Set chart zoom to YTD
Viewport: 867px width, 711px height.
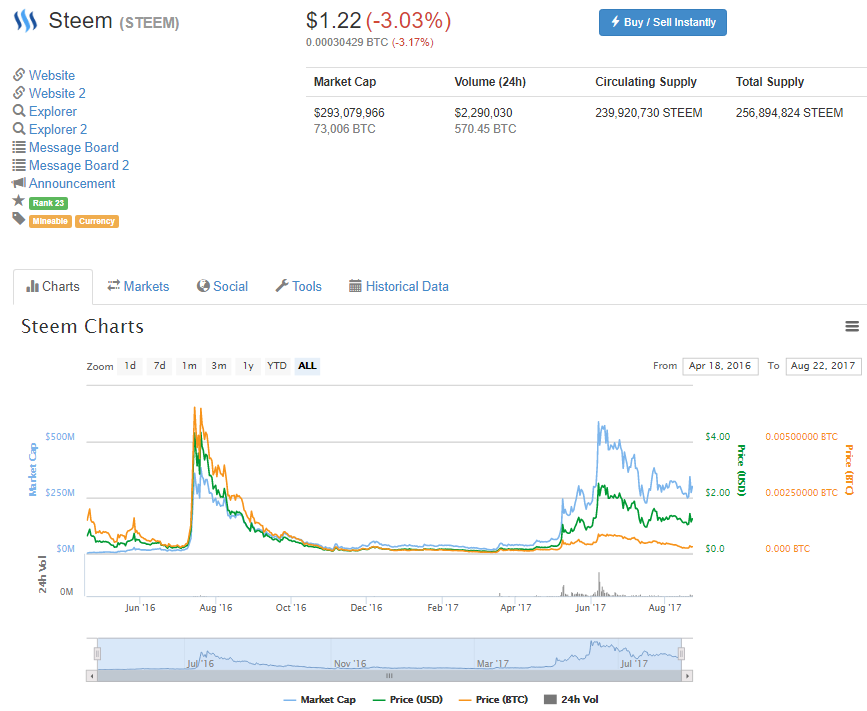point(277,366)
